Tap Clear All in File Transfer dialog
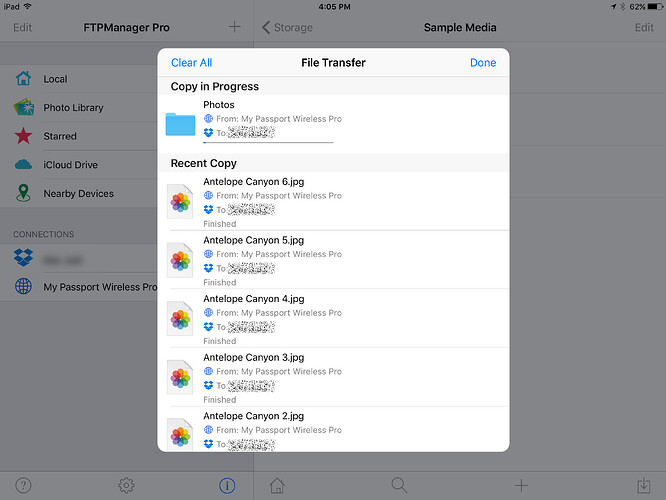This screenshot has width=666, height=500. point(191,63)
